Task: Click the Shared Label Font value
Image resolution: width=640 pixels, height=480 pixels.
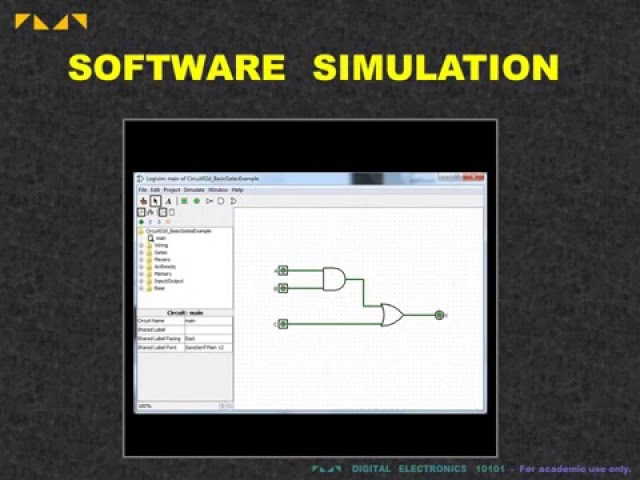Action: (209, 348)
